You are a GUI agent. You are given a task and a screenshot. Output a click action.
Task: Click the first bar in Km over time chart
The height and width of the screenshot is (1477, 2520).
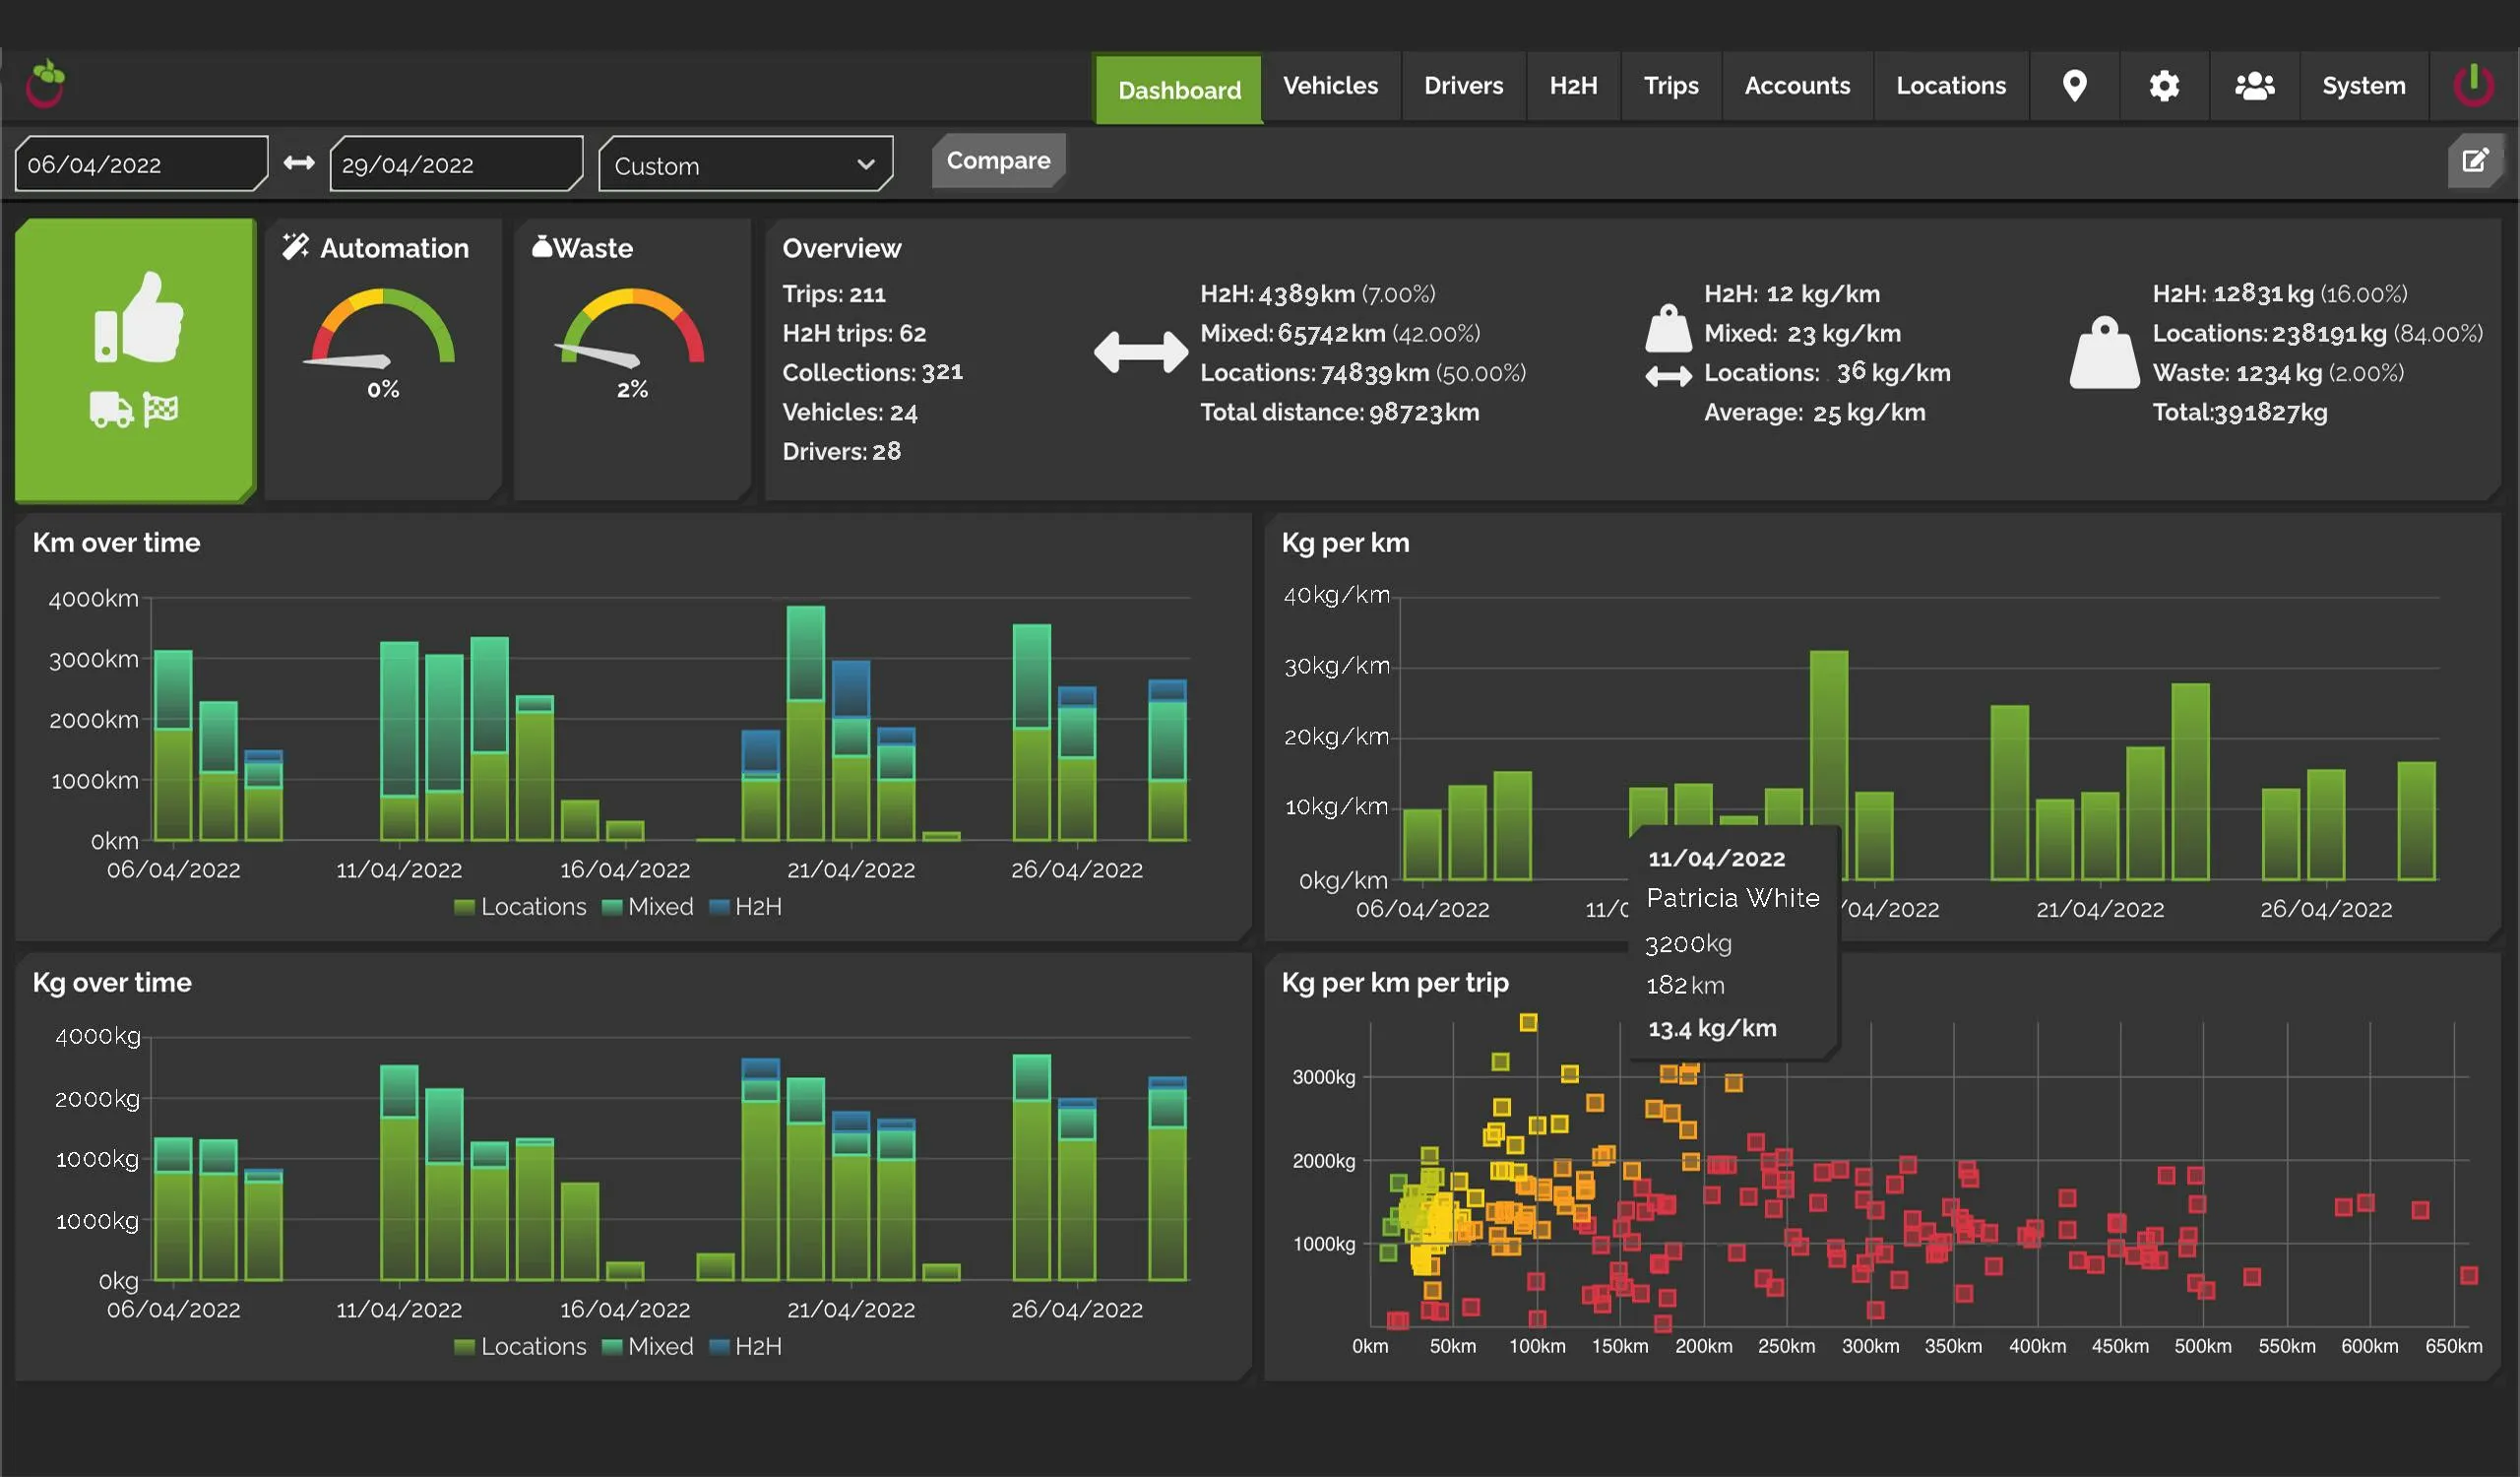tap(173, 745)
